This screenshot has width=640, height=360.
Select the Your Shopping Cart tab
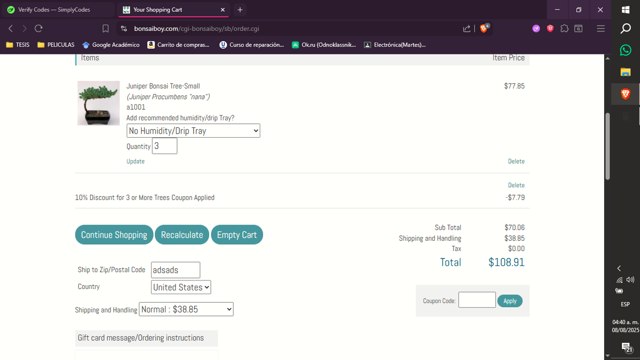click(x=173, y=9)
